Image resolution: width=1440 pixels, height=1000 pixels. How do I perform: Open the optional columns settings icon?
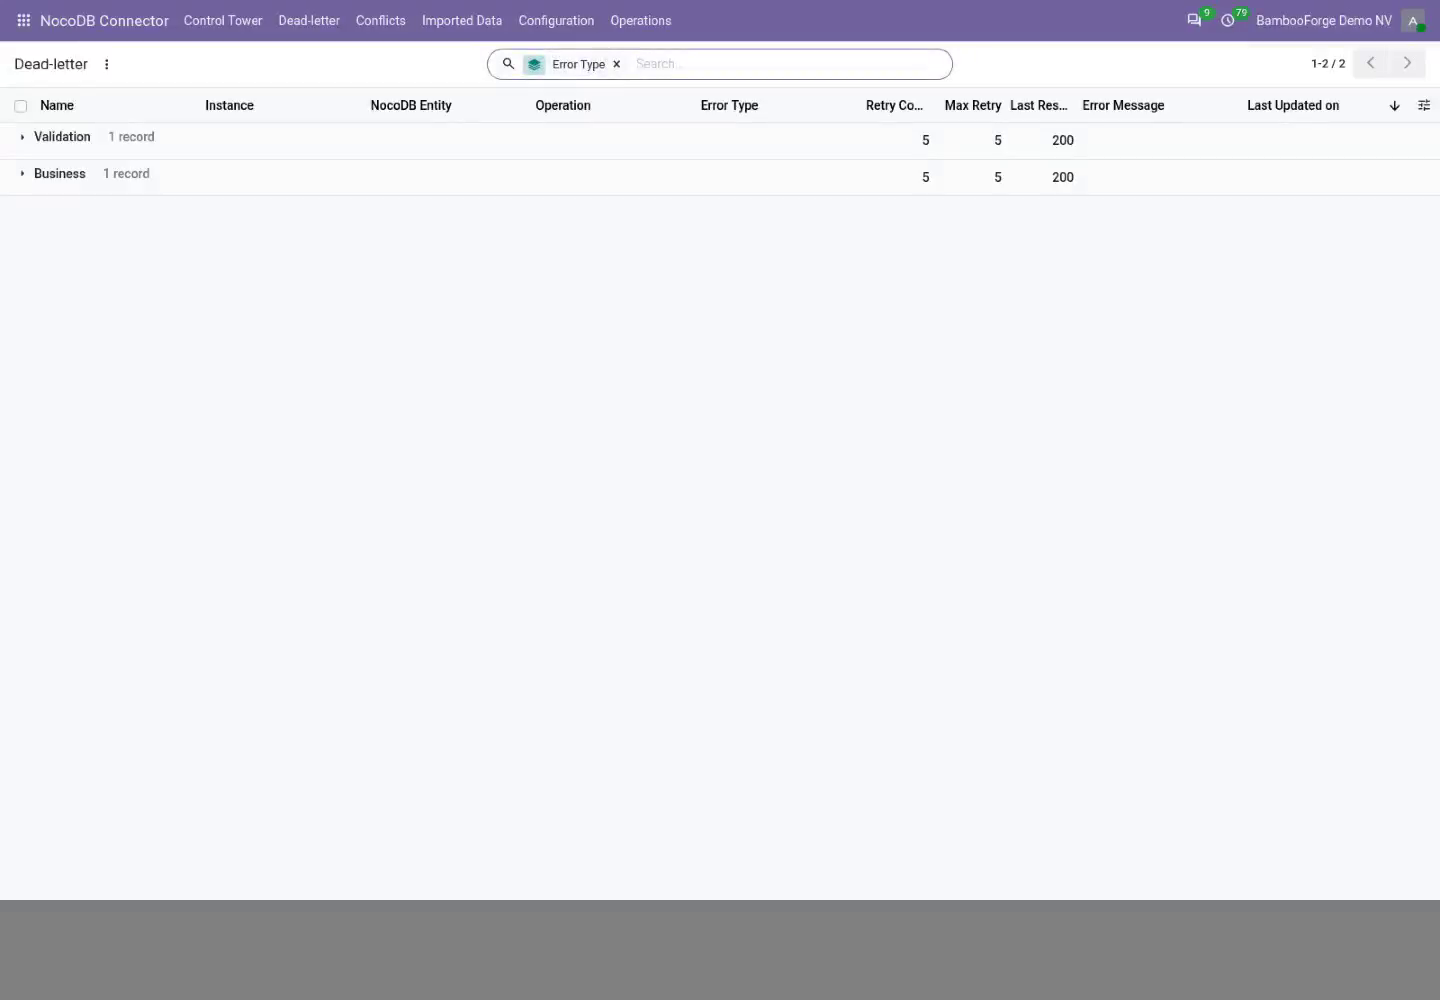pyautogui.click(x=1424, y=105)
